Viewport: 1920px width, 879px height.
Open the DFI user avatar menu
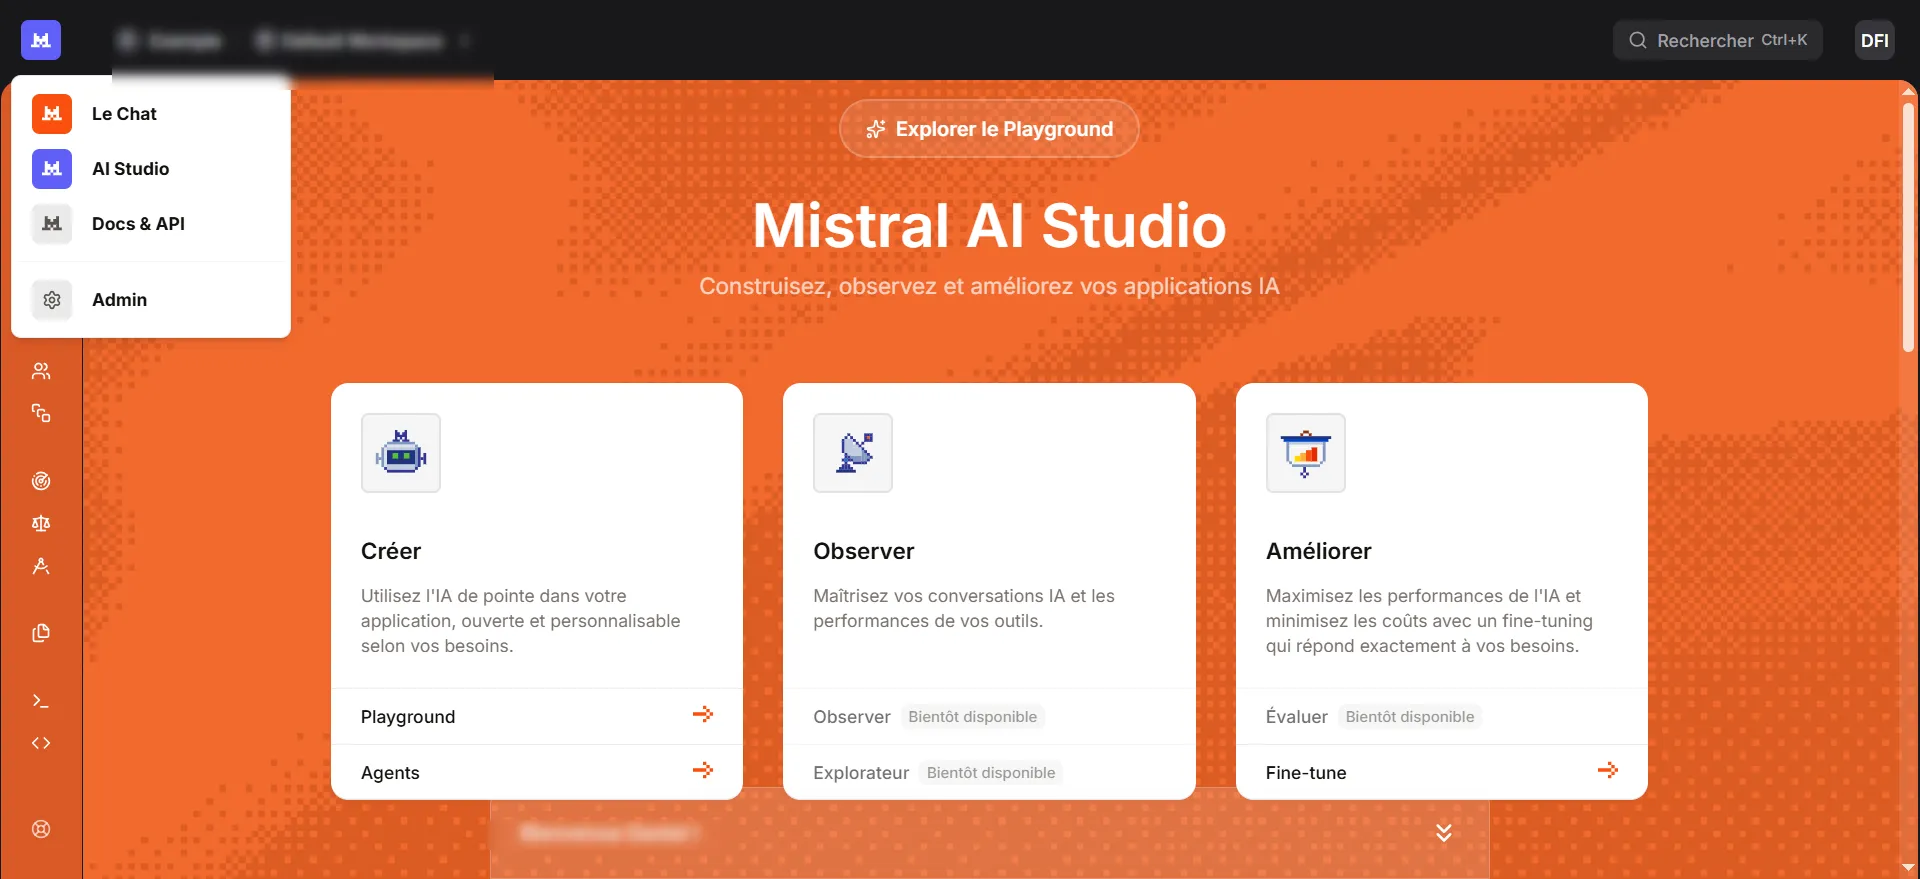(x=1874, y=40)
